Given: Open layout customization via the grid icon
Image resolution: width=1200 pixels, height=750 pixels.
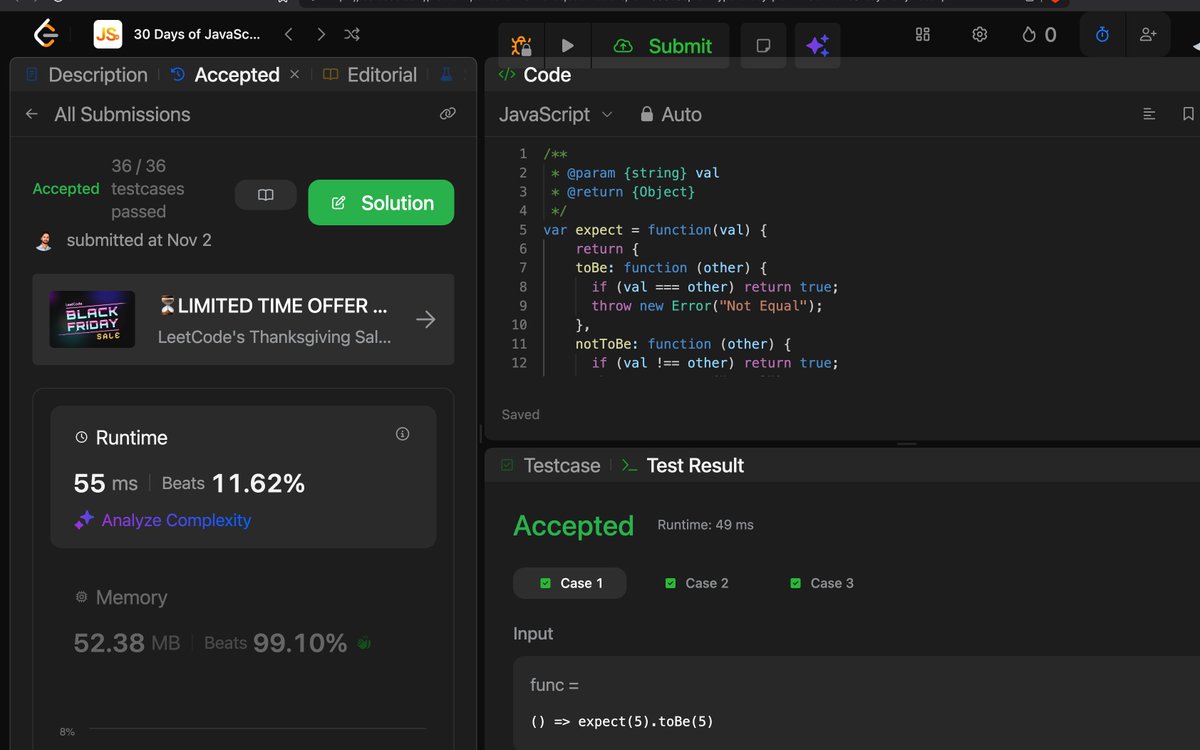Looking at the screenshot, I should (922, 33).
